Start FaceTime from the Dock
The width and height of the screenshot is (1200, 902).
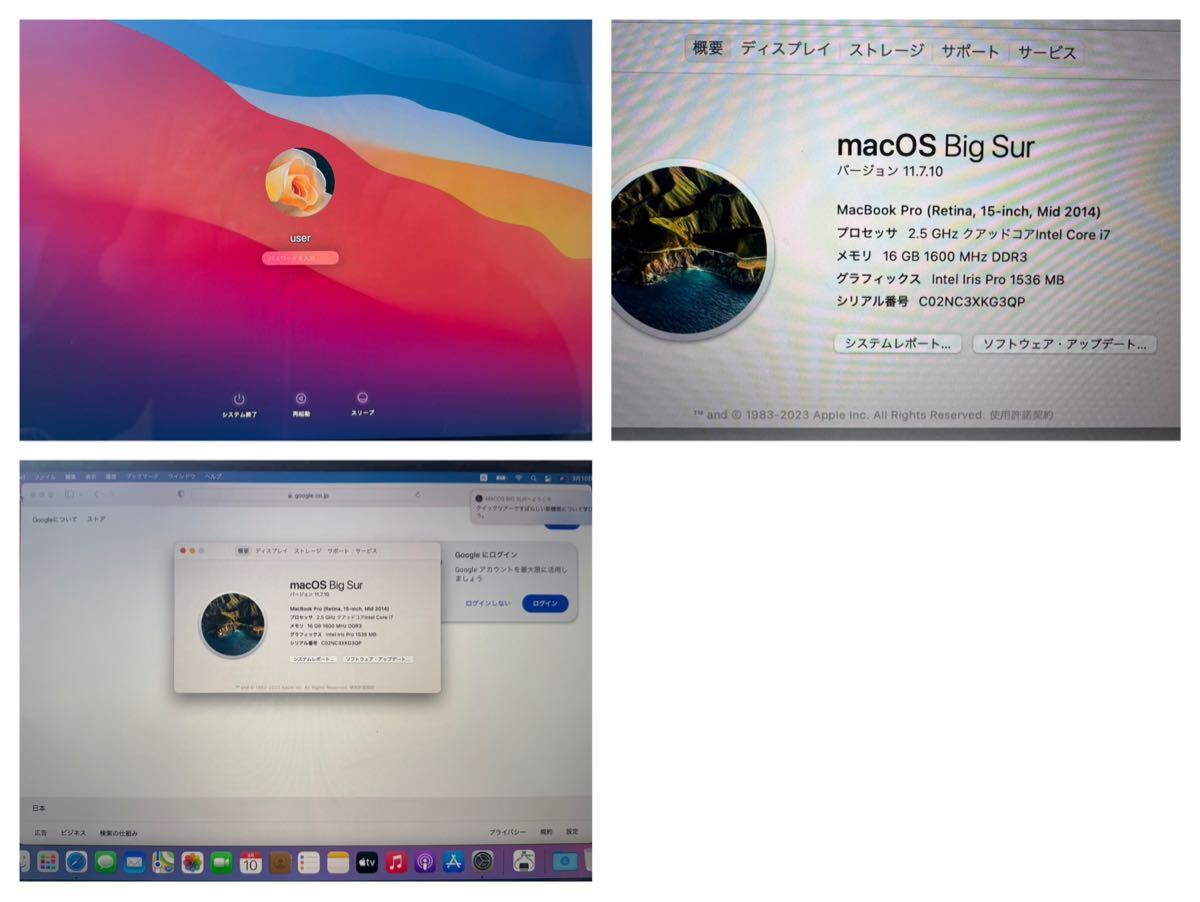coord(222,861)
